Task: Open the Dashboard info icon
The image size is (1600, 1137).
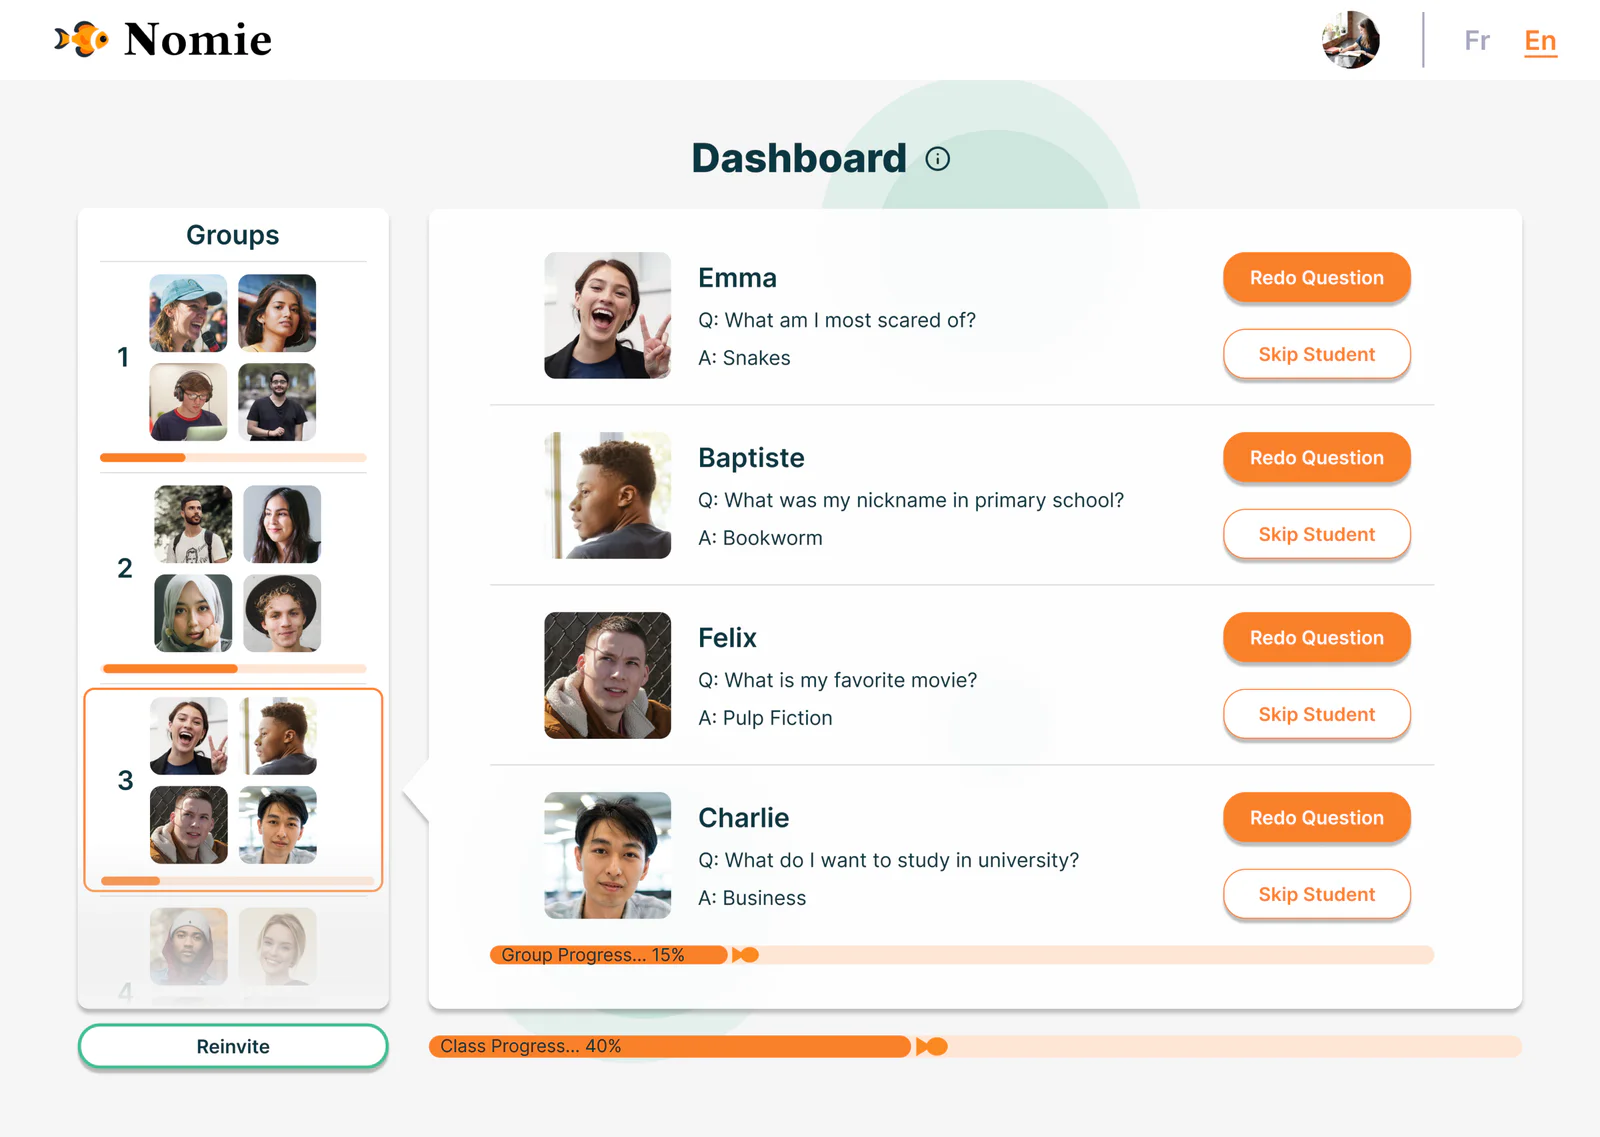Action: point(937,159)
